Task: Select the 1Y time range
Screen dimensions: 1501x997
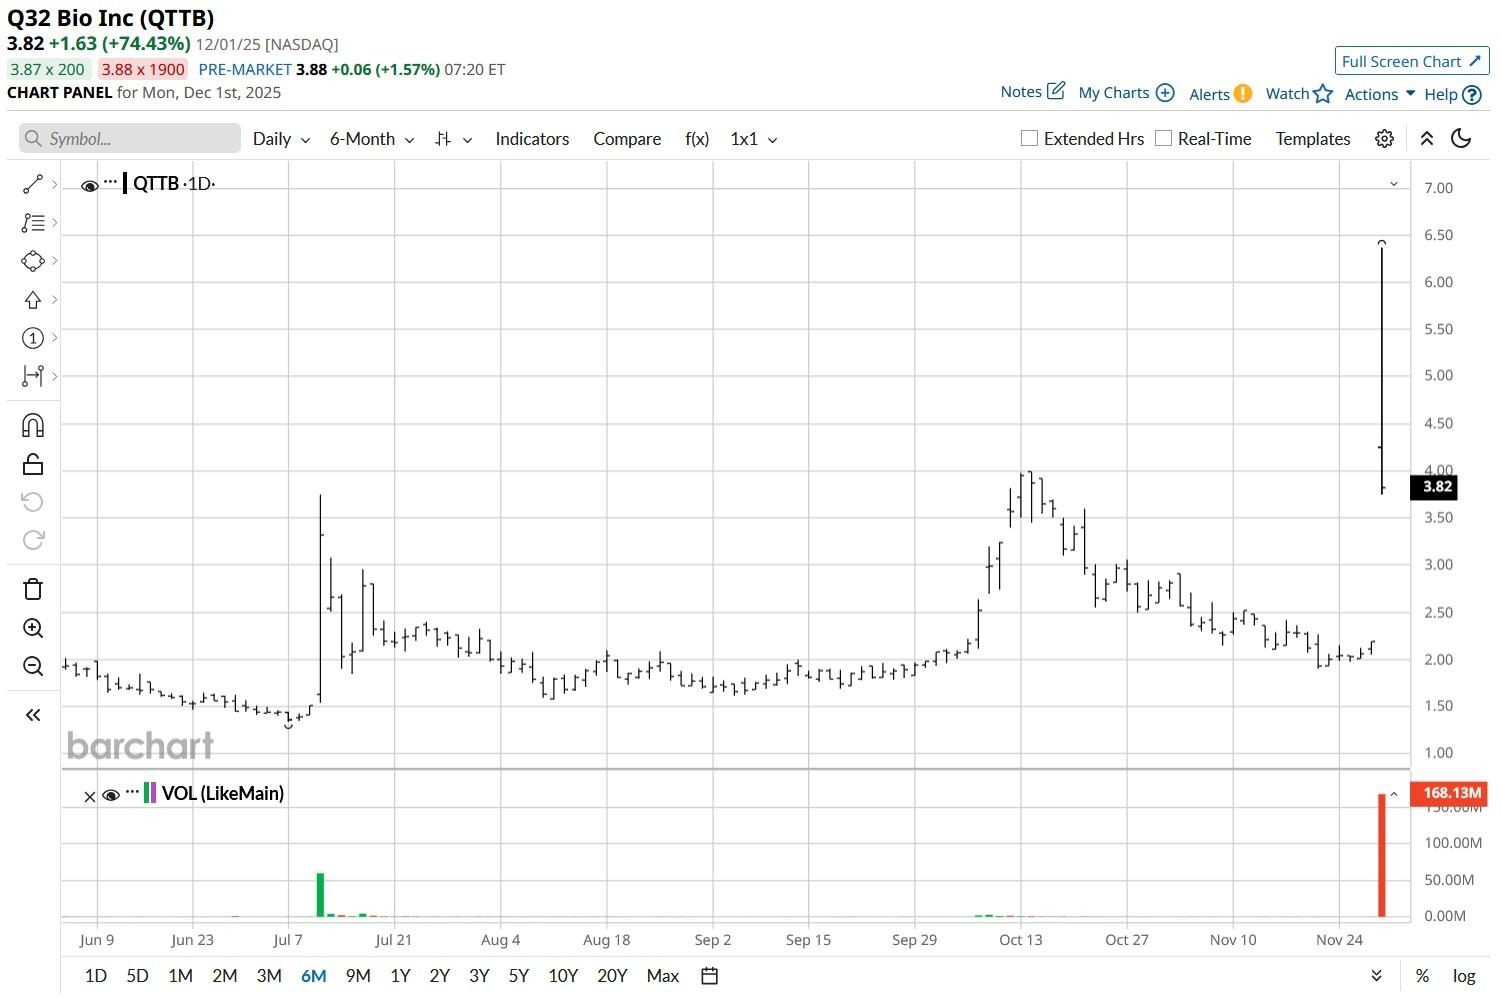Action: (x=400, y=976)
